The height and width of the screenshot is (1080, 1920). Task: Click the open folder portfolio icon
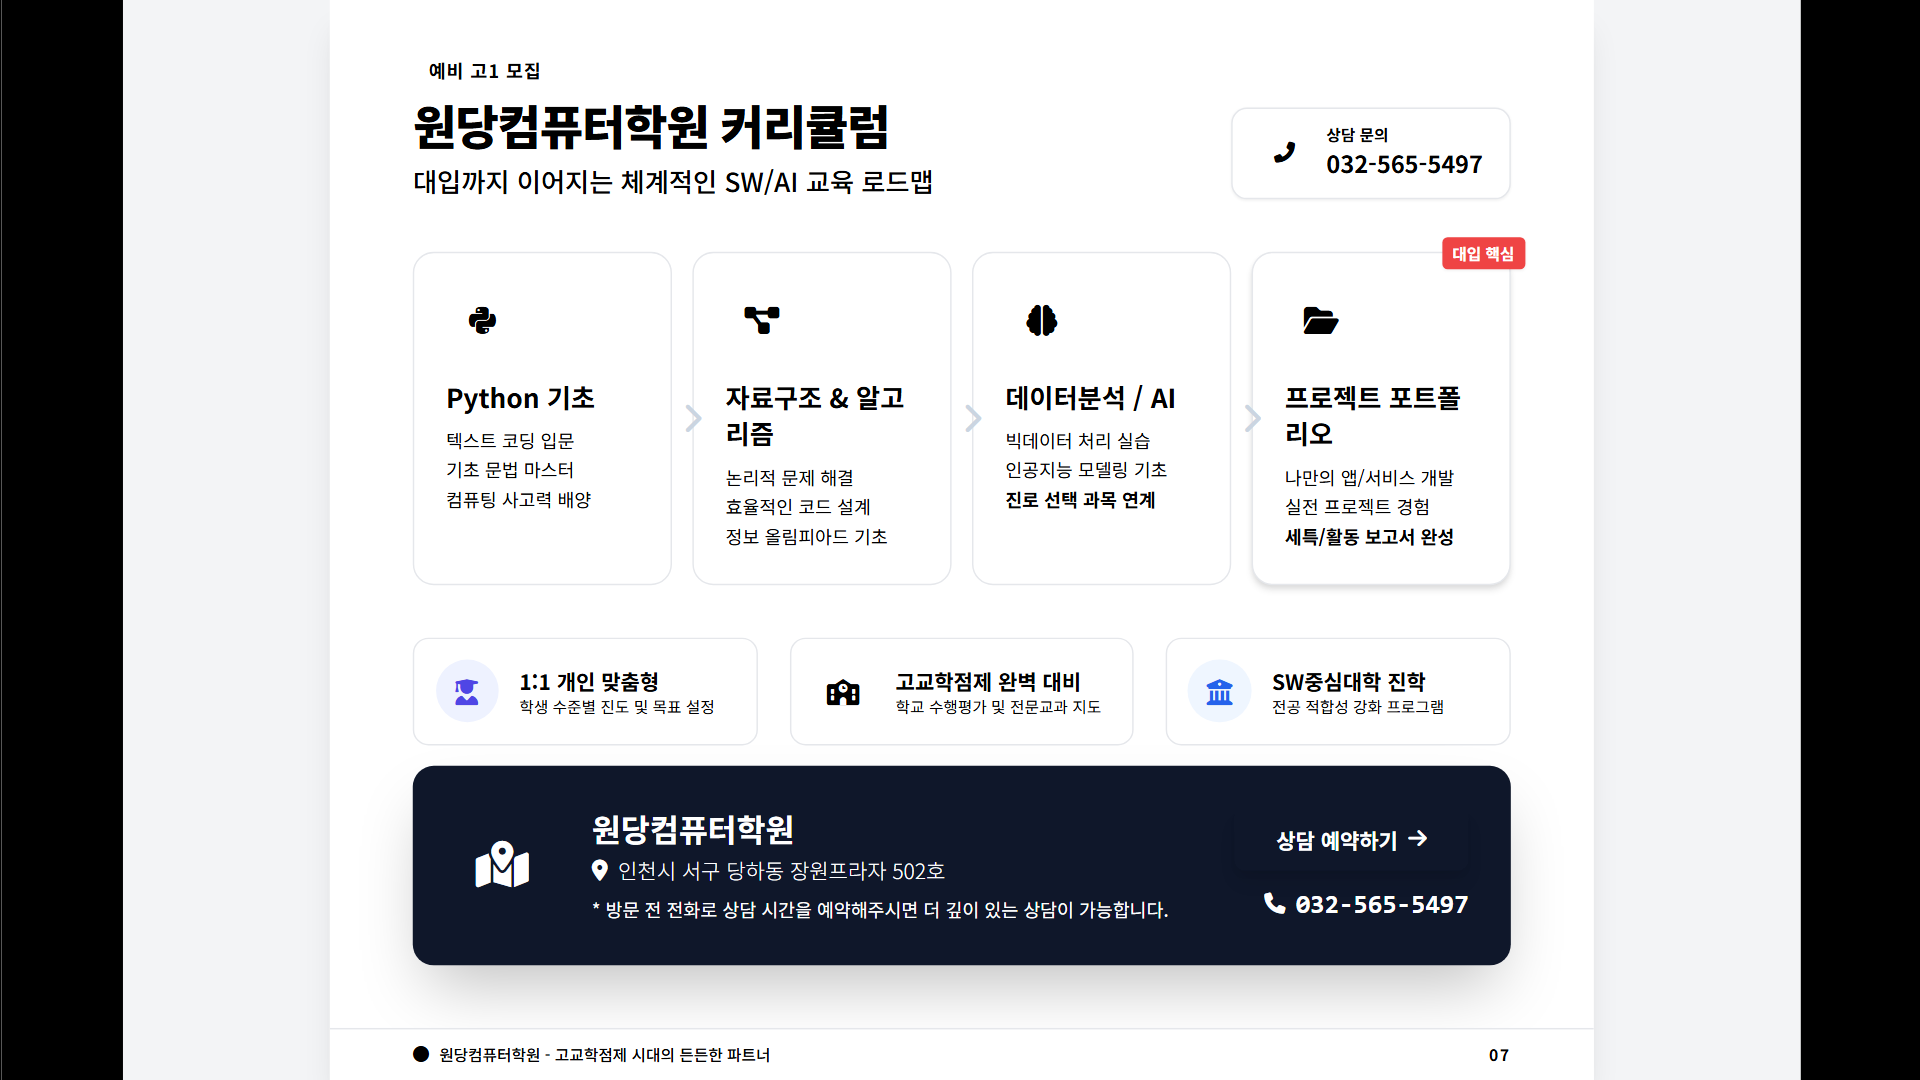click(x=1320, y=320)
